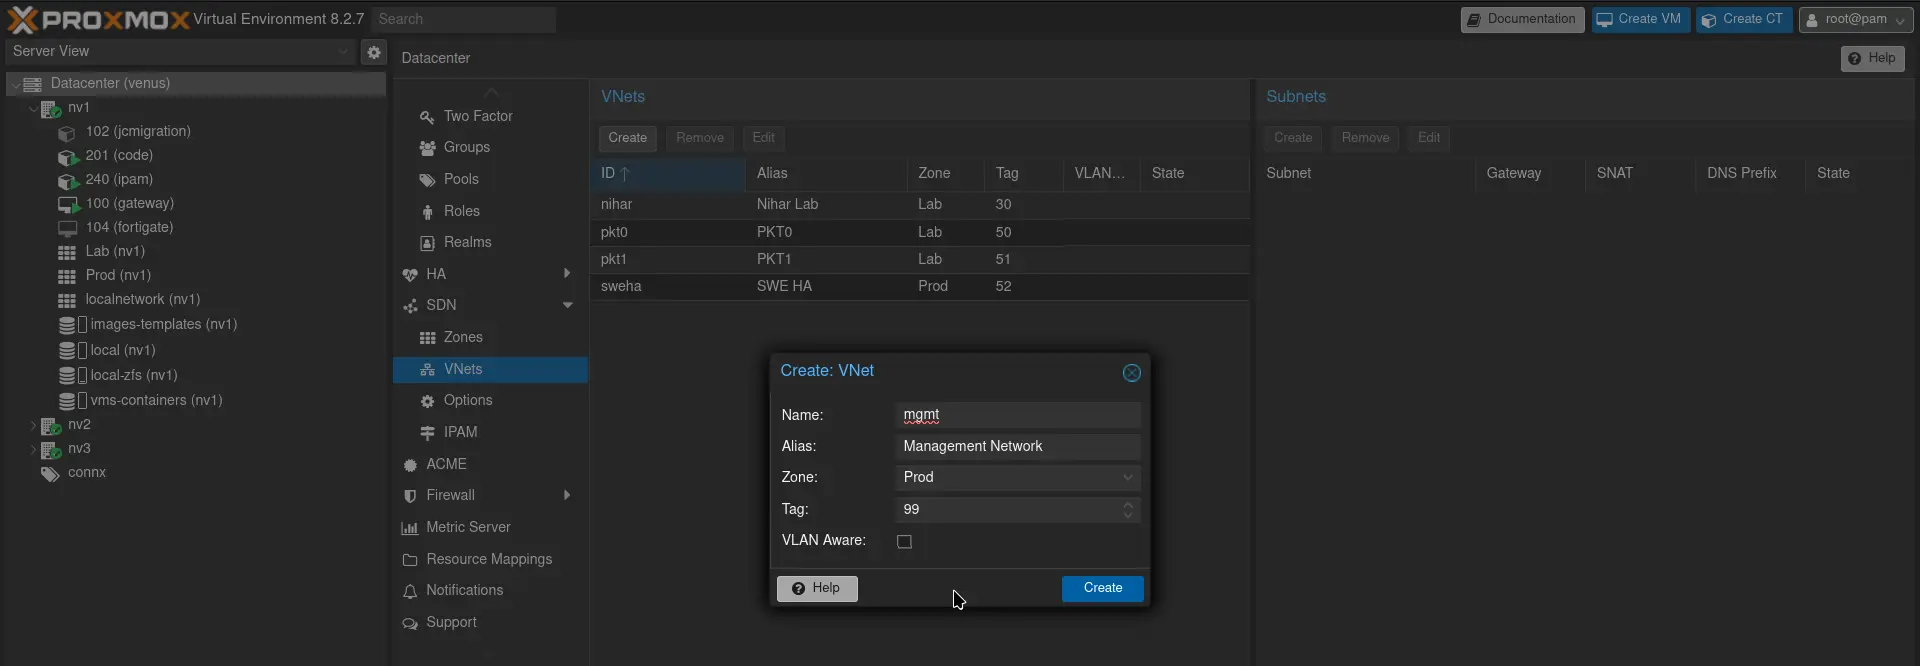Select the VNets menu item

pyautogui.click(x=490, y=370)
